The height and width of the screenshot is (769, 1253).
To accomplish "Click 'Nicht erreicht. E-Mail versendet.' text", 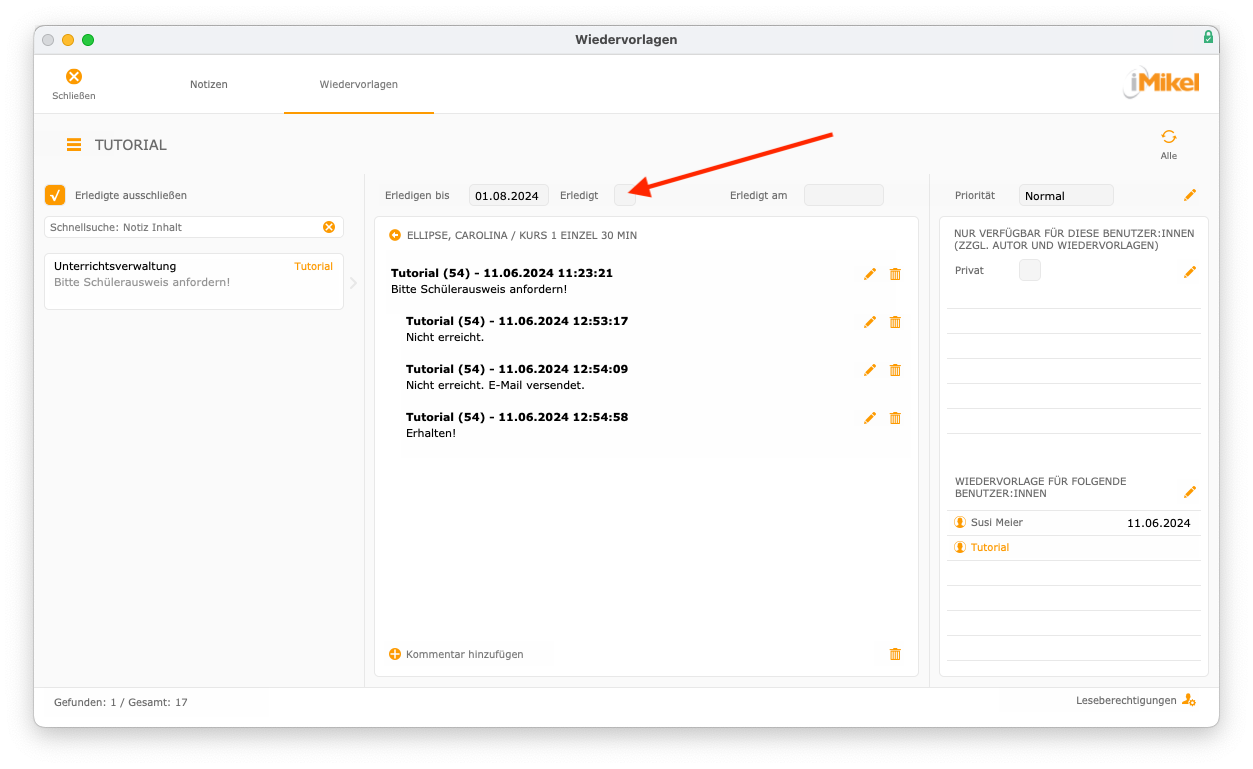I will 495,385.
